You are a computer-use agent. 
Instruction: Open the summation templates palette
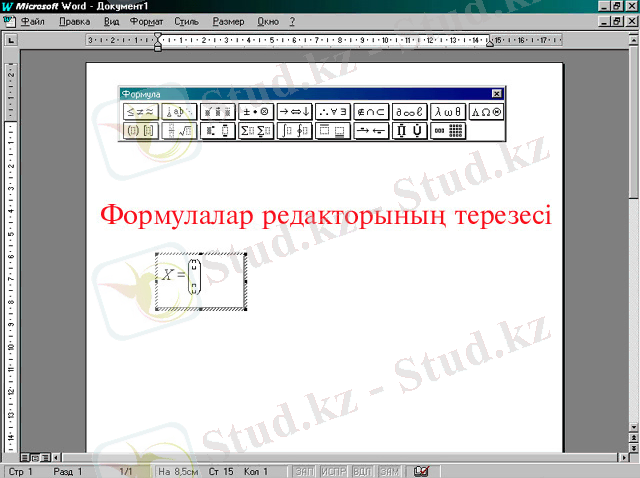(256, 130)
